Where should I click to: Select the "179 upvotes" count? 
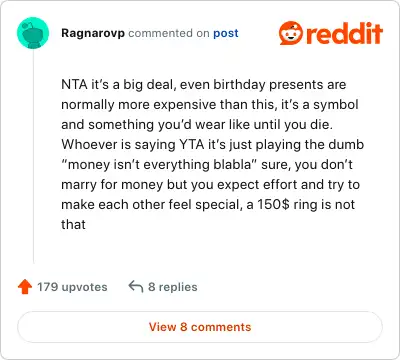72,287
